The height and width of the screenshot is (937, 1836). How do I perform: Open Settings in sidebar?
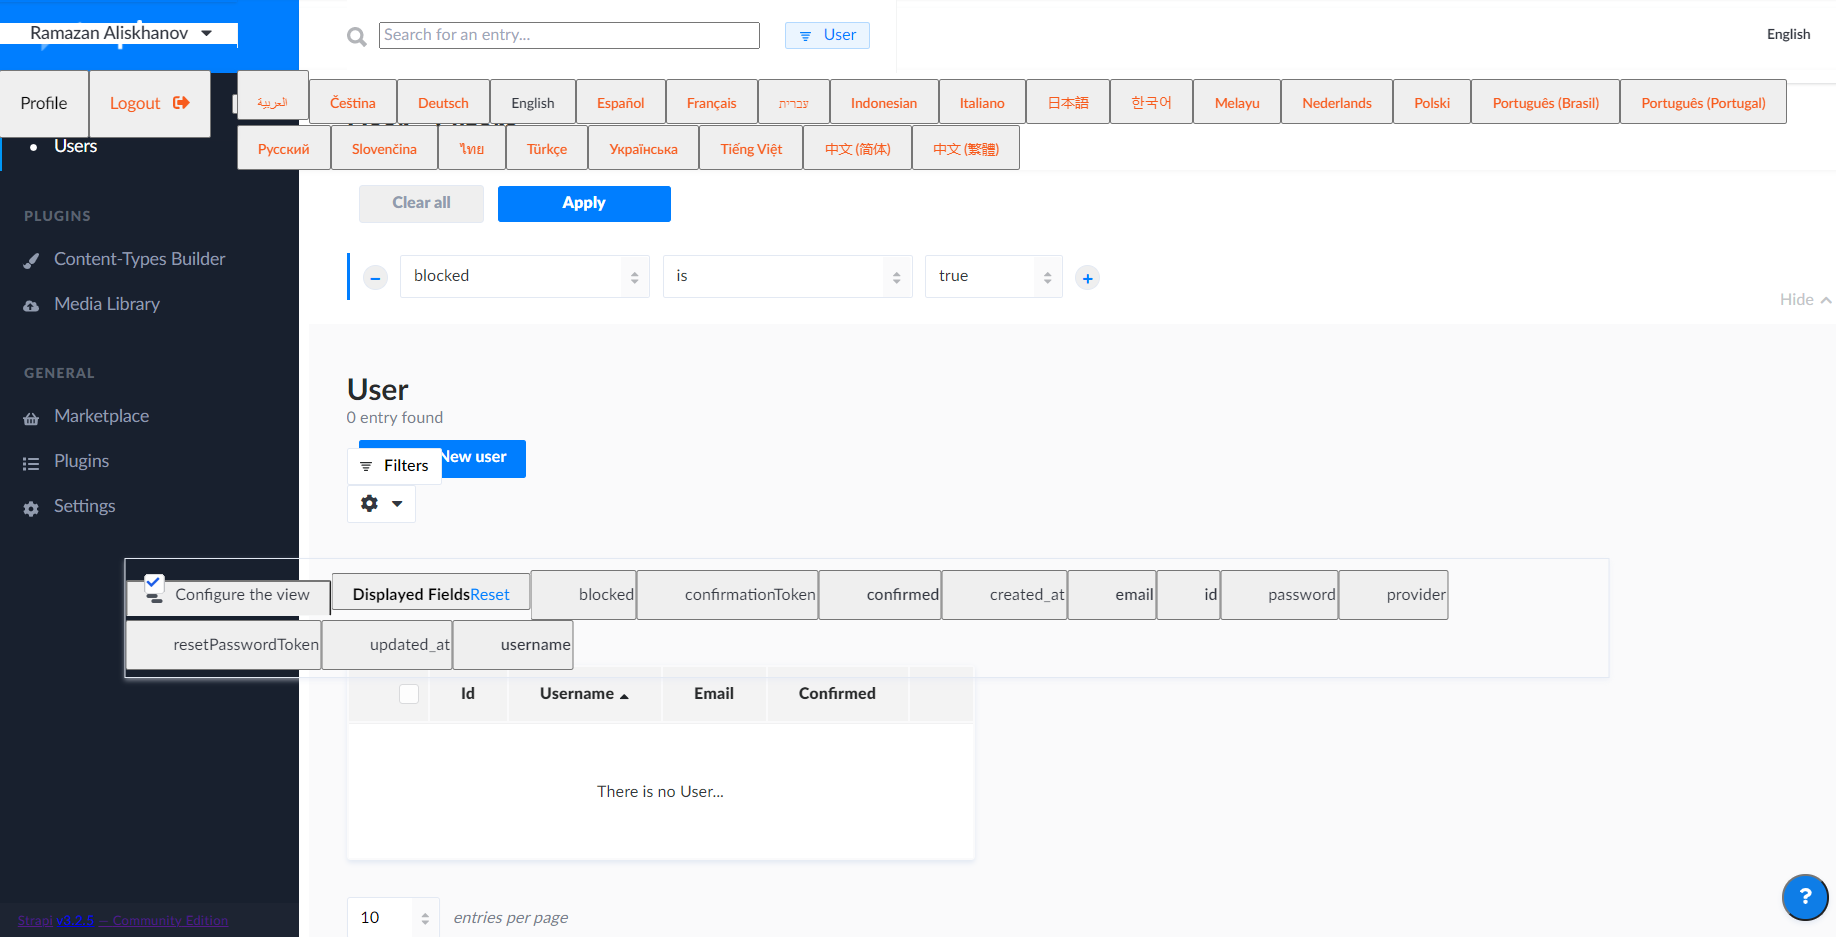coord(84,506)
